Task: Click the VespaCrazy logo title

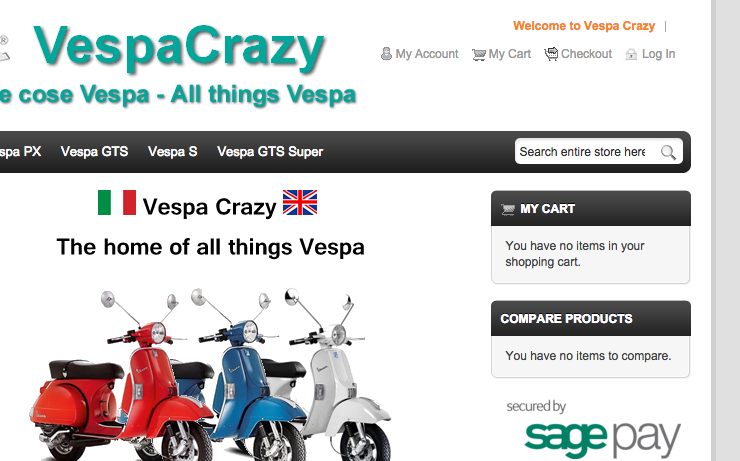Action: [179, 47]
